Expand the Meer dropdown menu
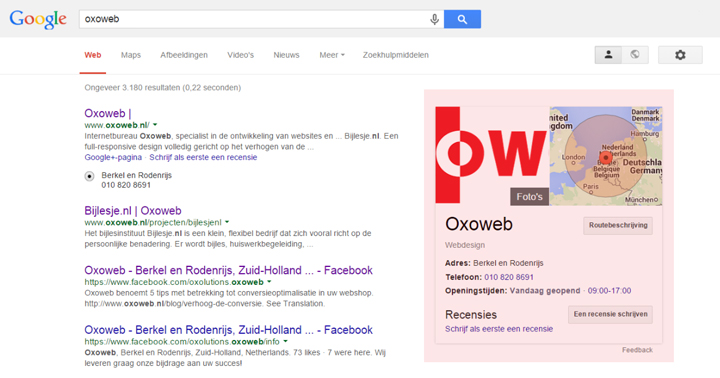This screenshot has width=720, height=378. click(332, 55)
